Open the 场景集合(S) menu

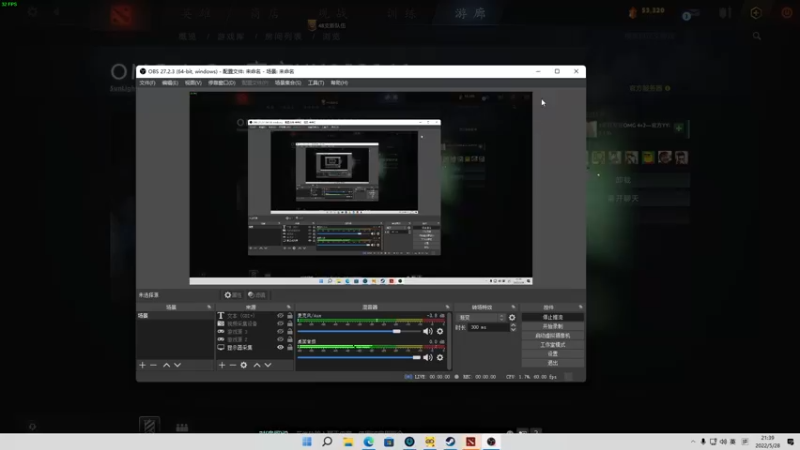point(288,83)
